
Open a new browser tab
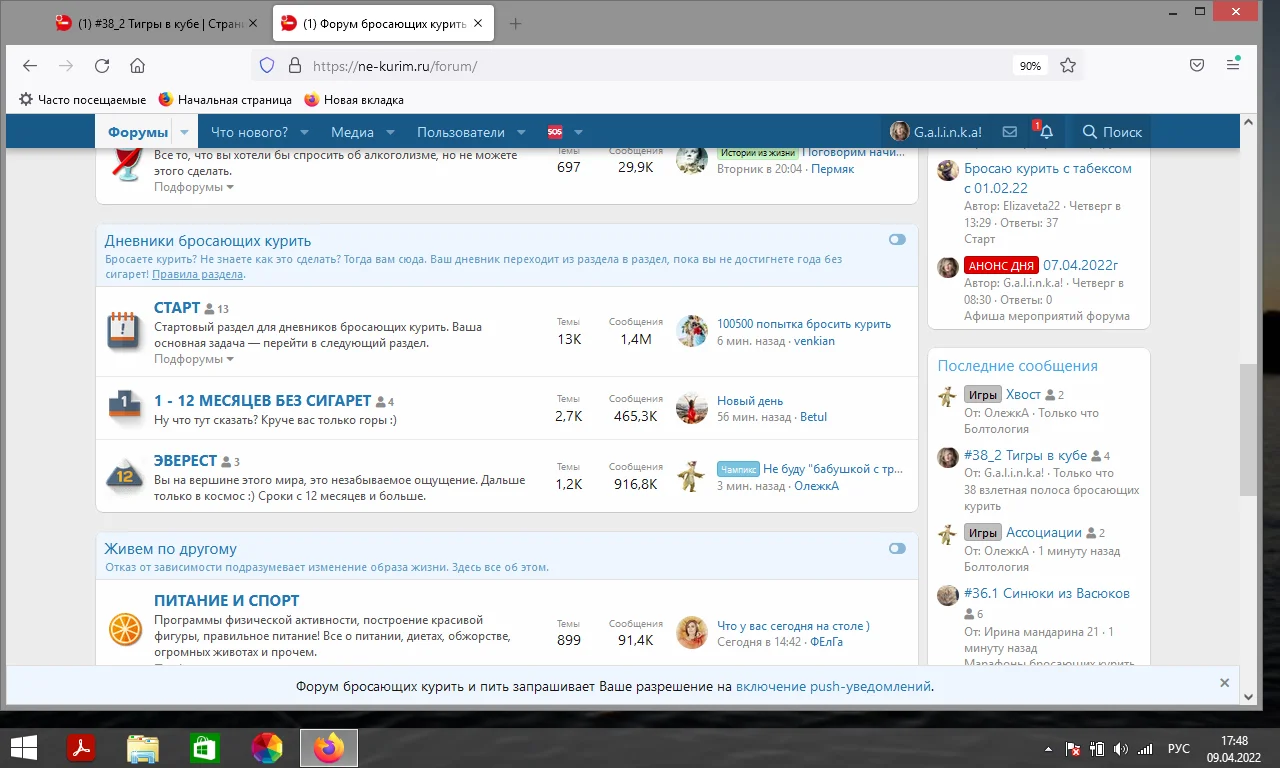515,24
